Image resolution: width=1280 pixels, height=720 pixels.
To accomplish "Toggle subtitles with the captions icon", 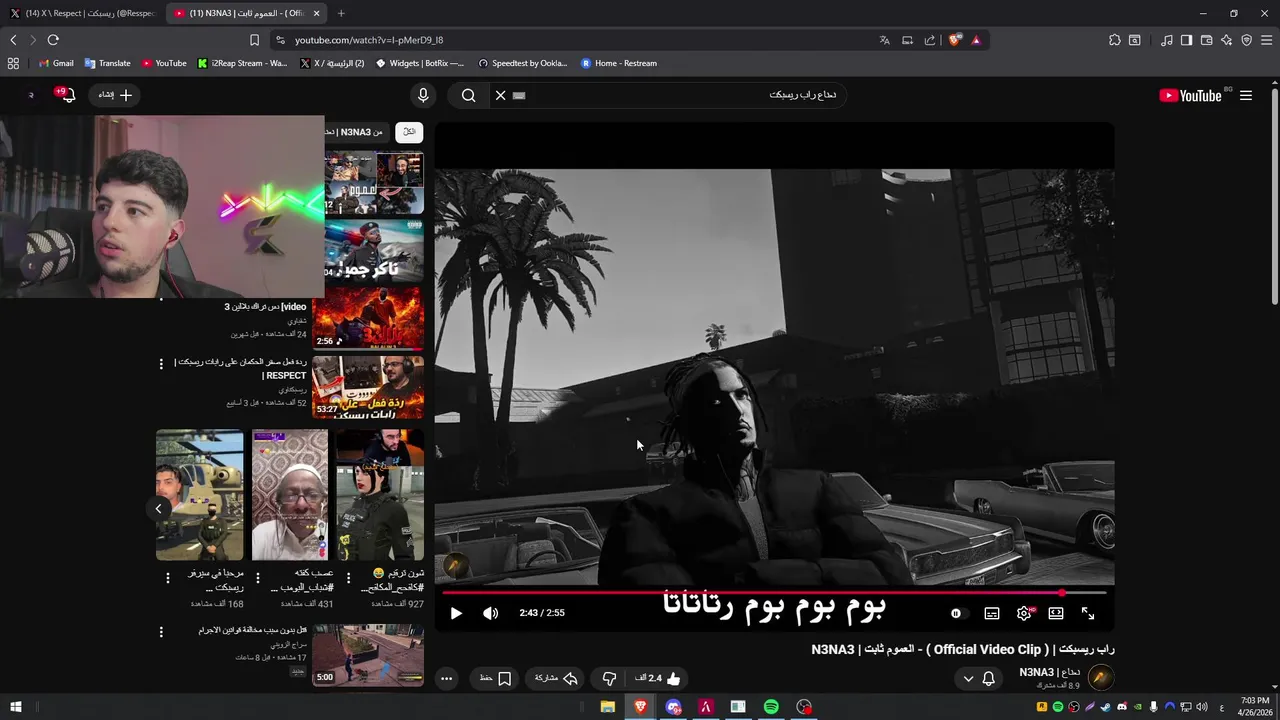I will tap(992, 613).
